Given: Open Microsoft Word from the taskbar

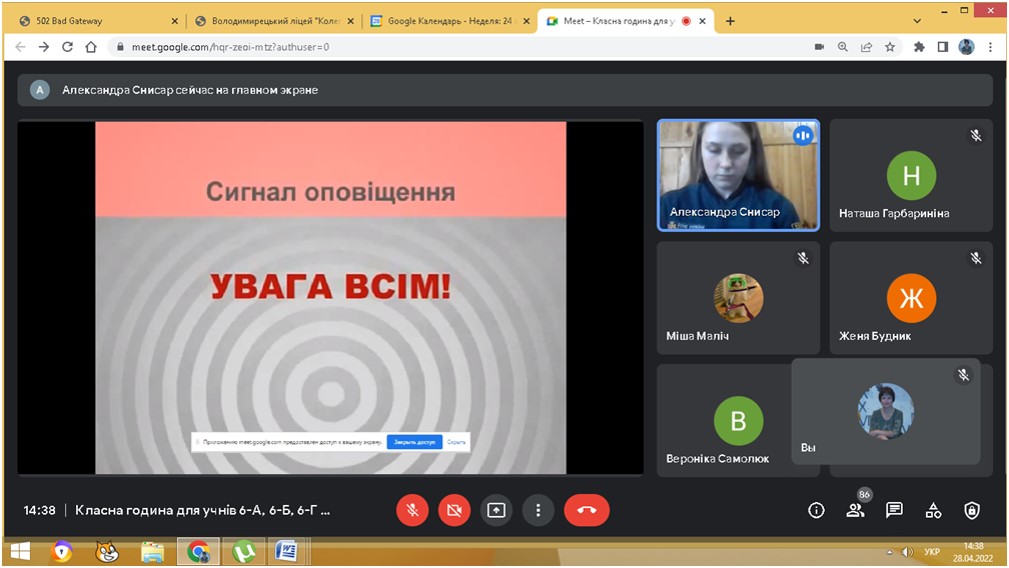Looking at the screenshot, I should click(x=285, y=551).
